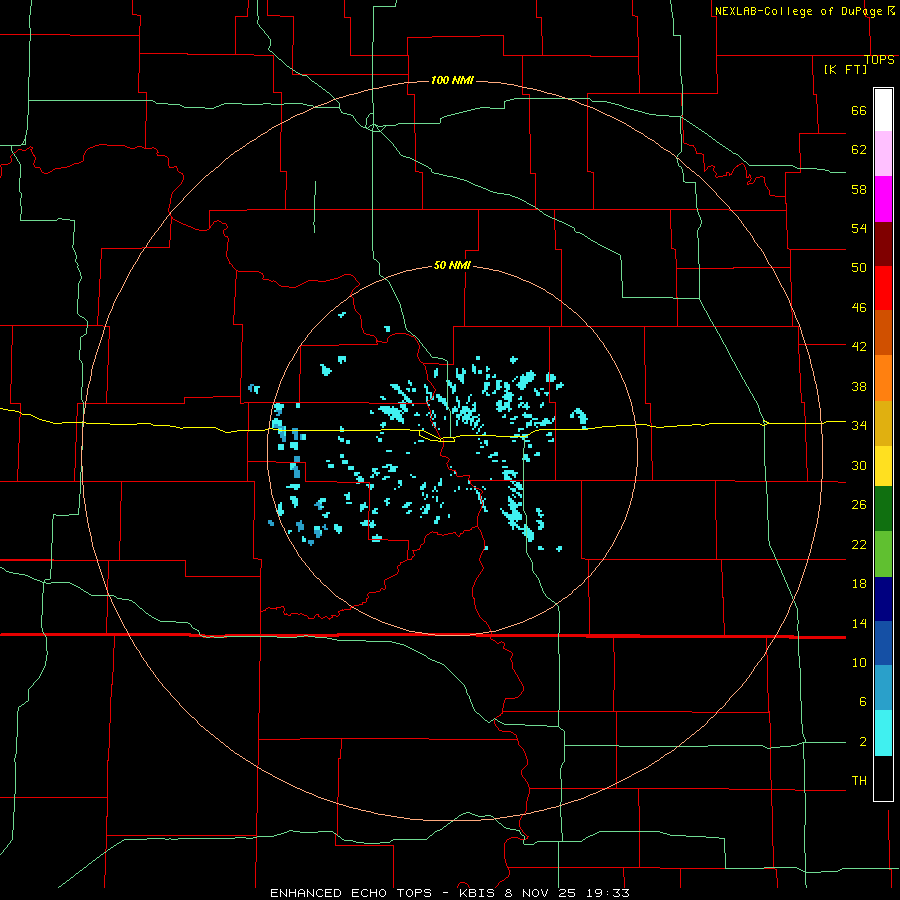Click the NEXLAB-College of DuPage text

[x=800, y=11]
